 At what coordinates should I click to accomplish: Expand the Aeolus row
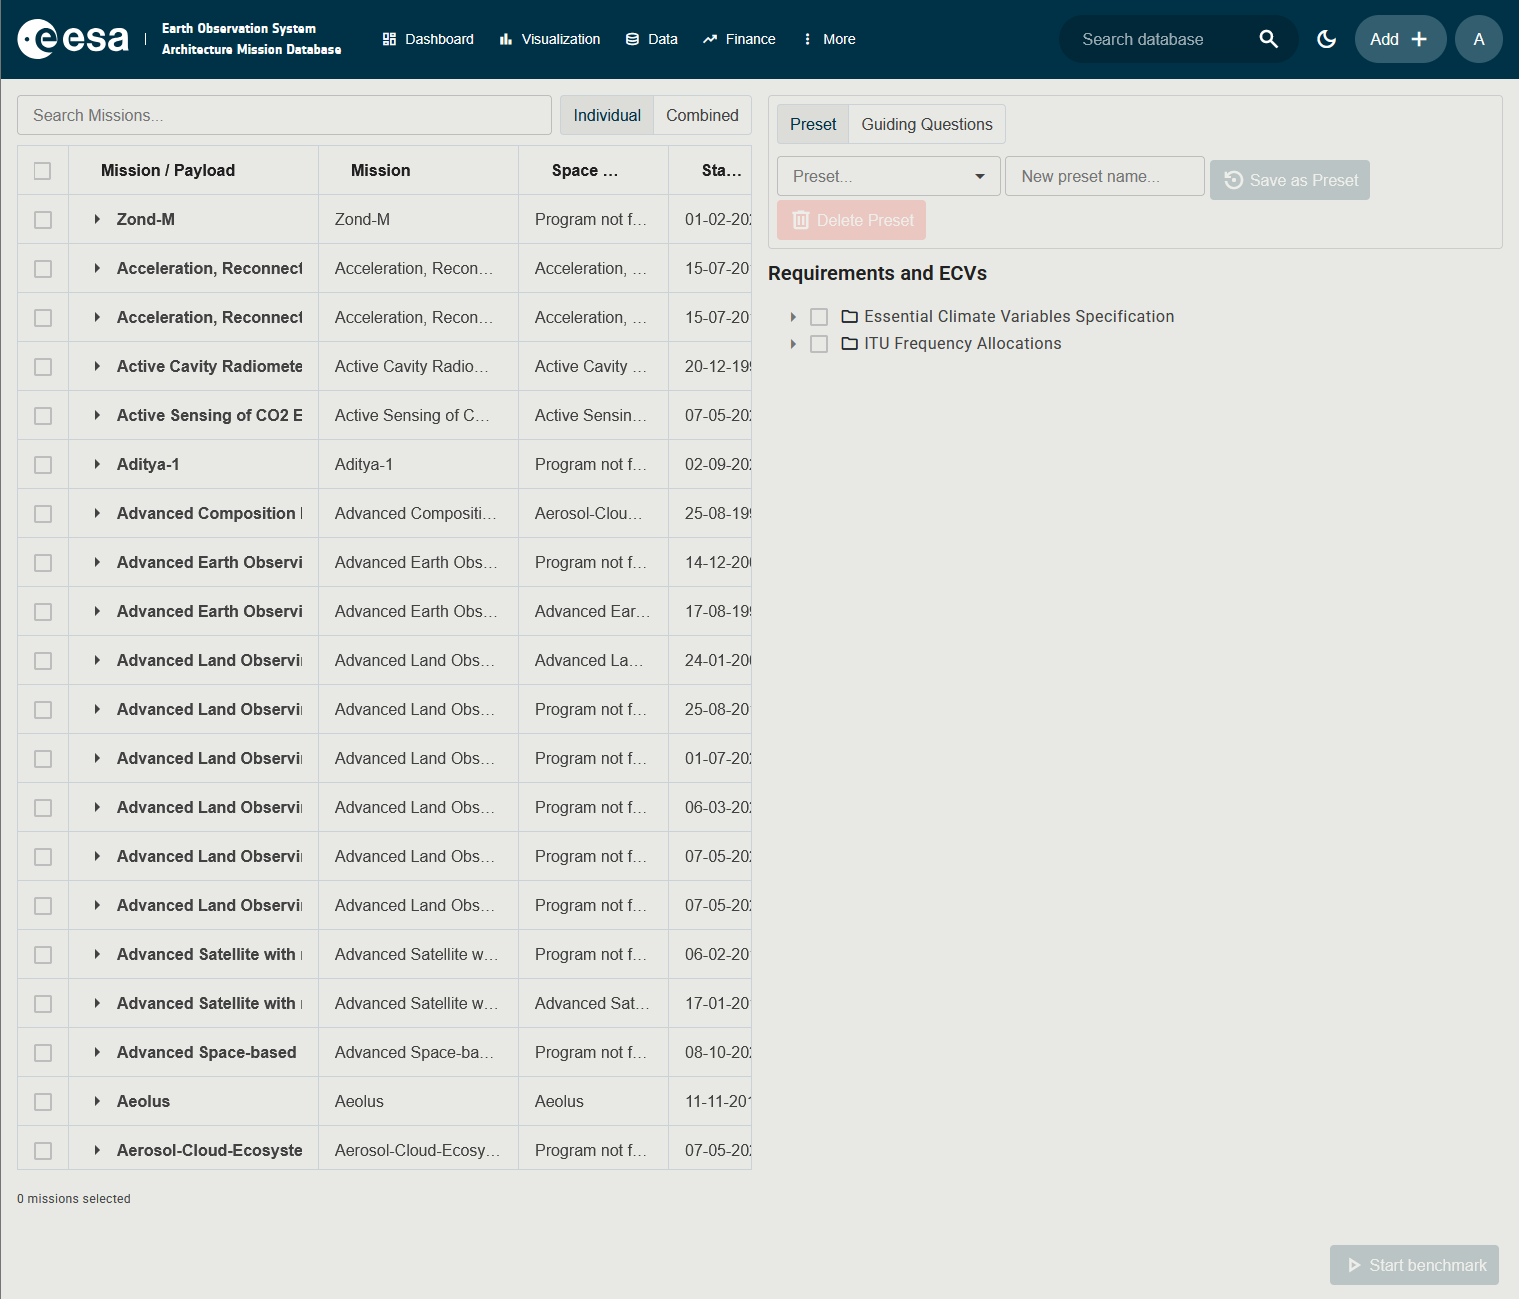(x=97, y=1101)
